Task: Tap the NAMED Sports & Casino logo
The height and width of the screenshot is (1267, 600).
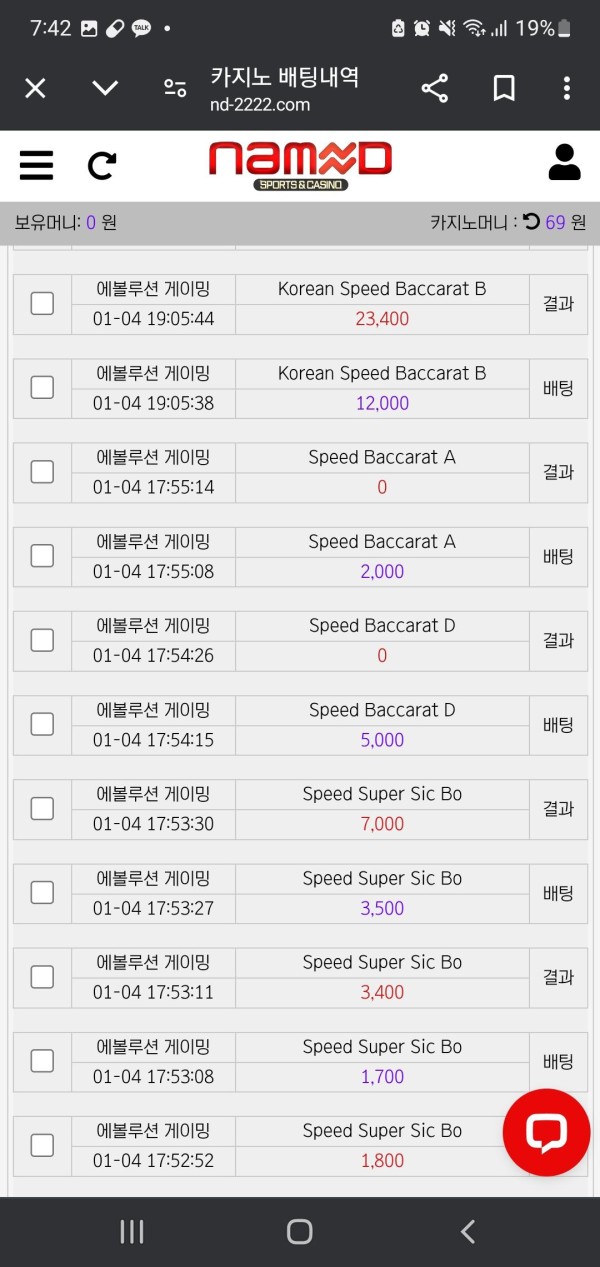Action: (300, 165)
